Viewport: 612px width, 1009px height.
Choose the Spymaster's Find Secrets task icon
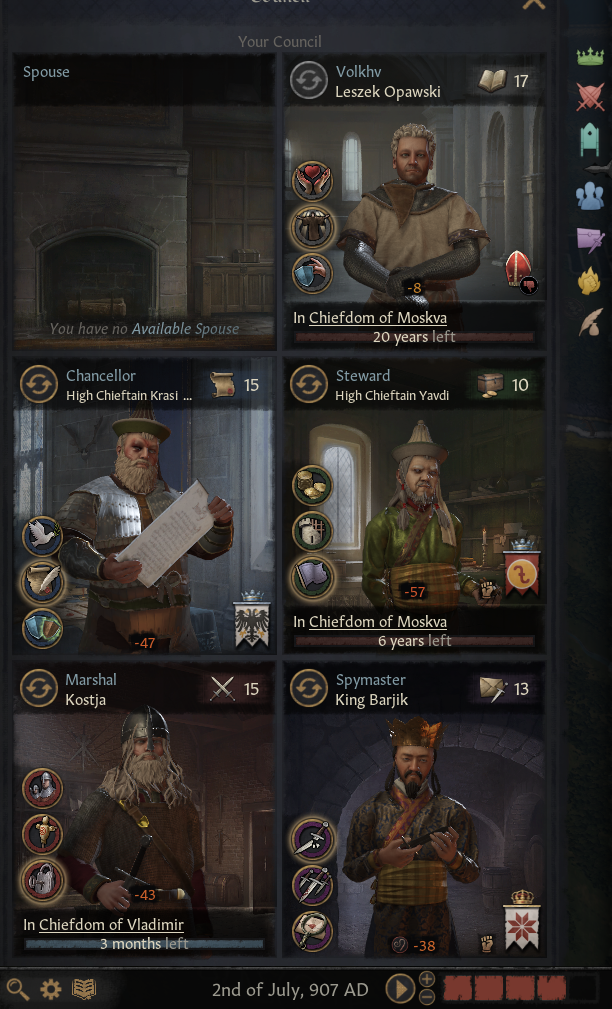tap(313, 930)
